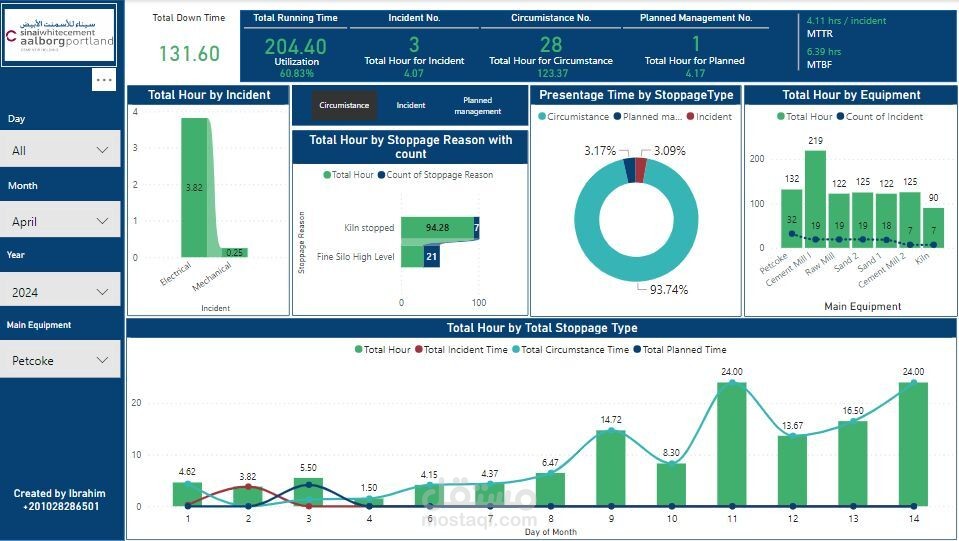Screen dimensions: 959x541
Task: Click the Incident legend swatch in donut chart
Action: point(691,116)
